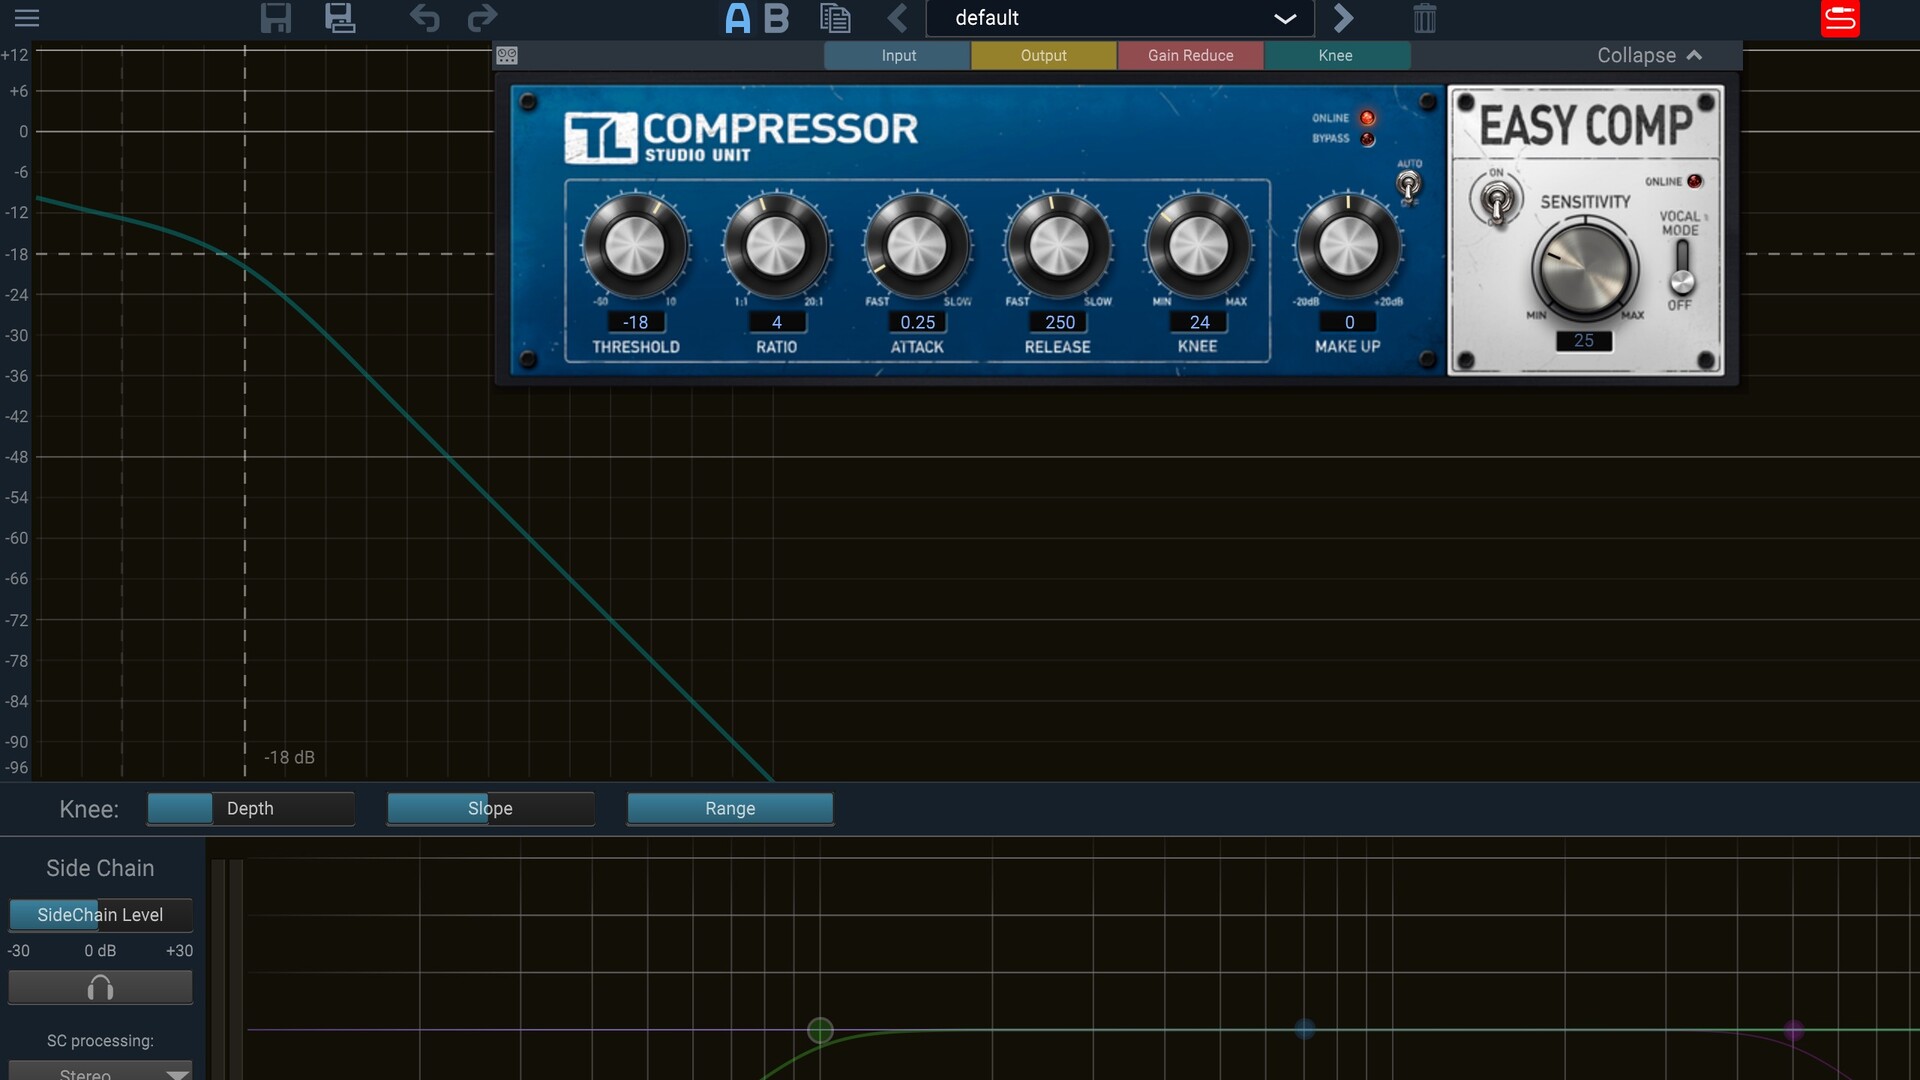Click the Release knob

(x=1058, y=246)
